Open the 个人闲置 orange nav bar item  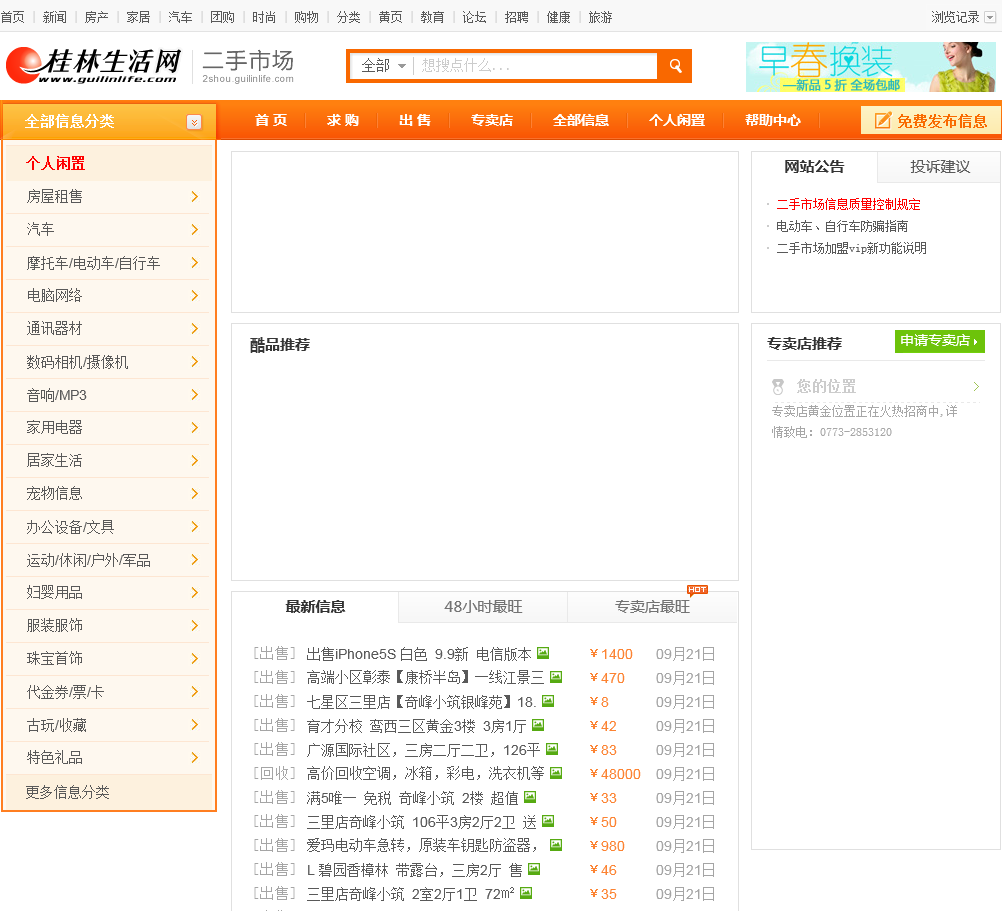676,120
